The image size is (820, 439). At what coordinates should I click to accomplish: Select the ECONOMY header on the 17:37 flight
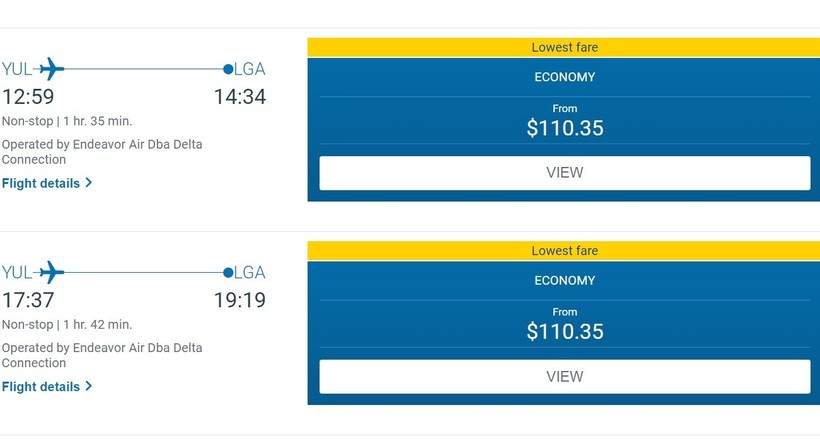(564, 280)
